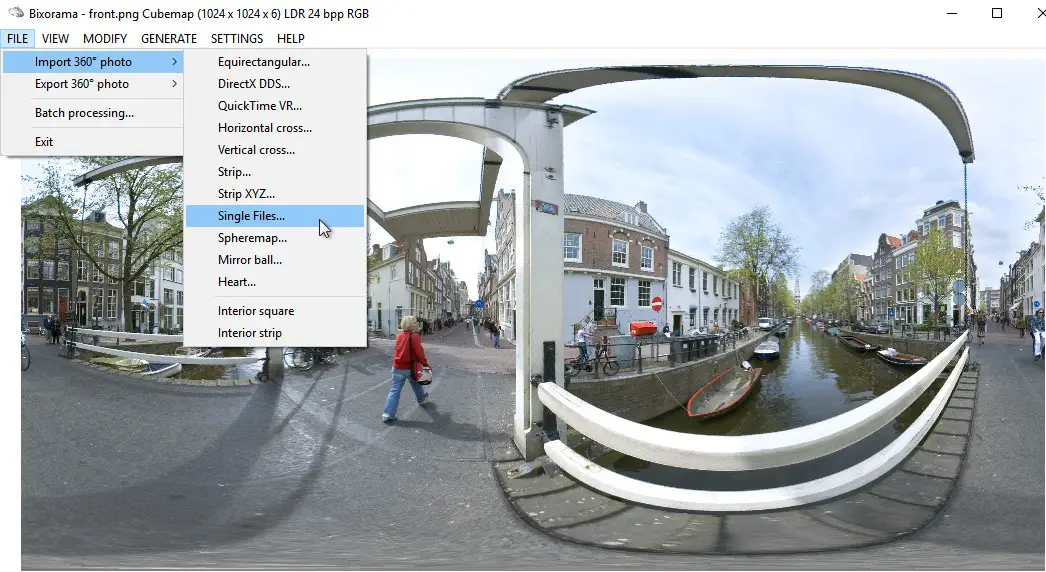Open the GENERATE menu
Viewport: 1046px width, 572px height.
tap(169, 39)
